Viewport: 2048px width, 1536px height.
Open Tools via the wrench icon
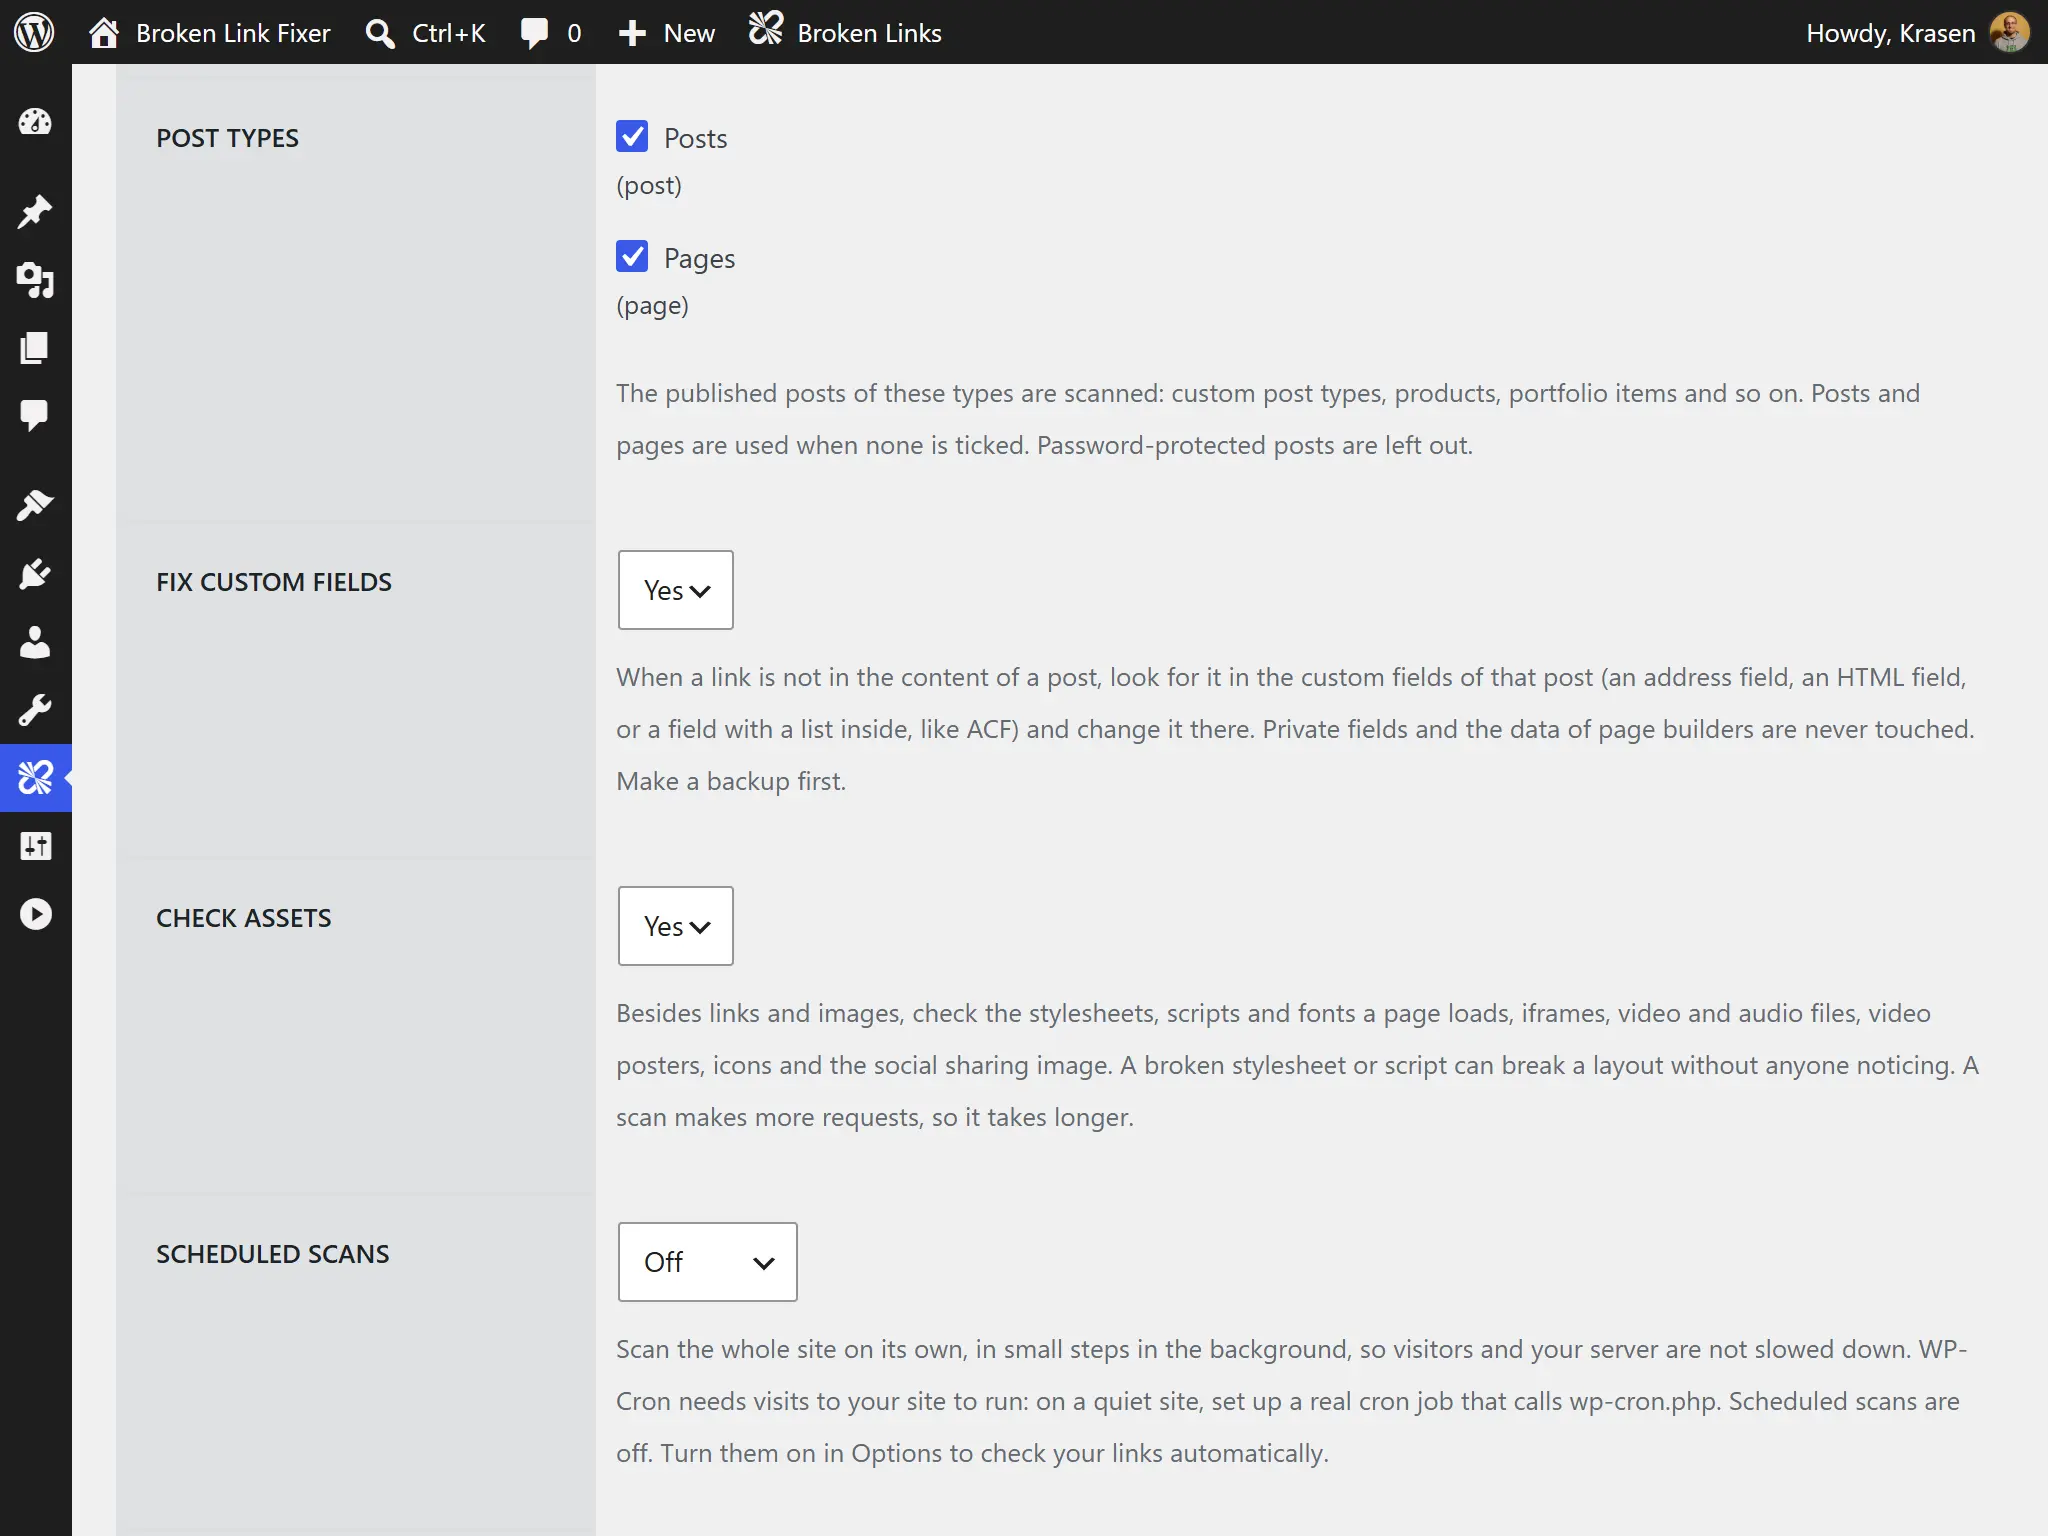point(35,710)
